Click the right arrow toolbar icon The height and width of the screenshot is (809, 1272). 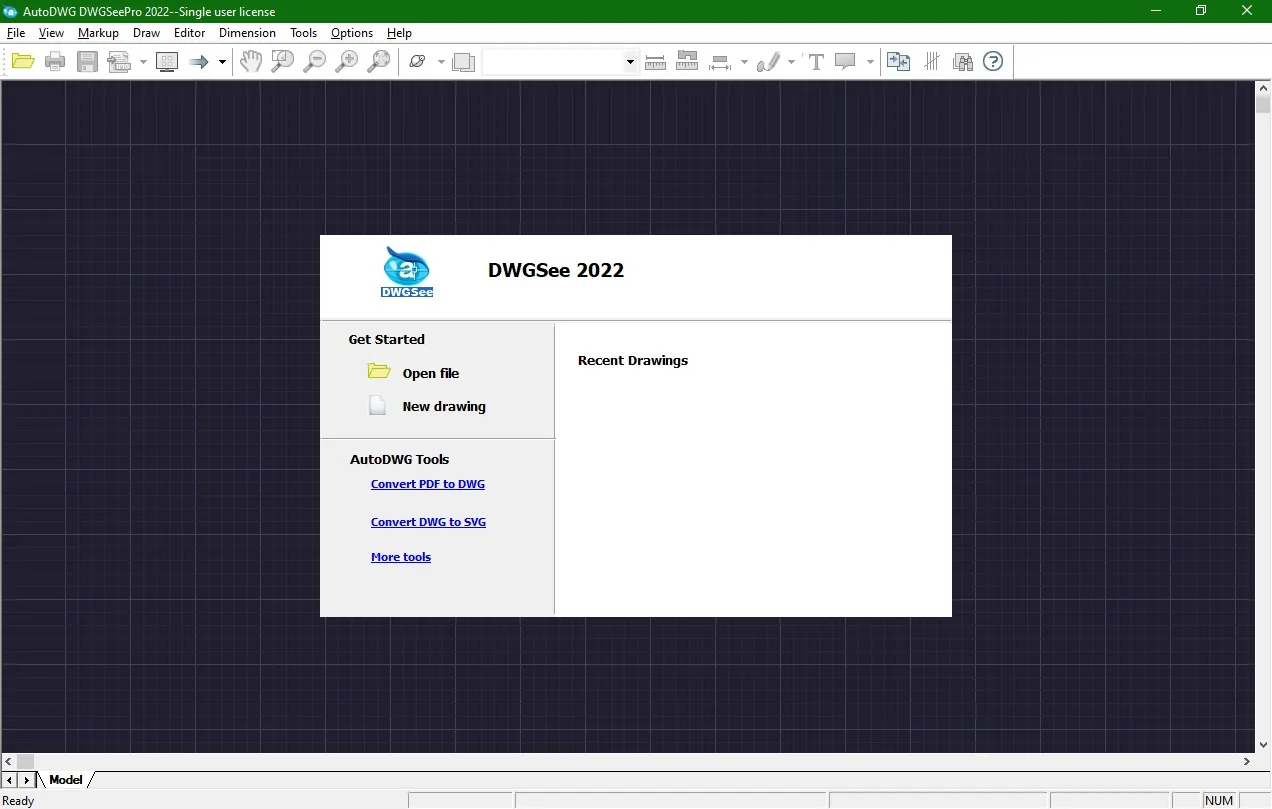coord(199,62)
